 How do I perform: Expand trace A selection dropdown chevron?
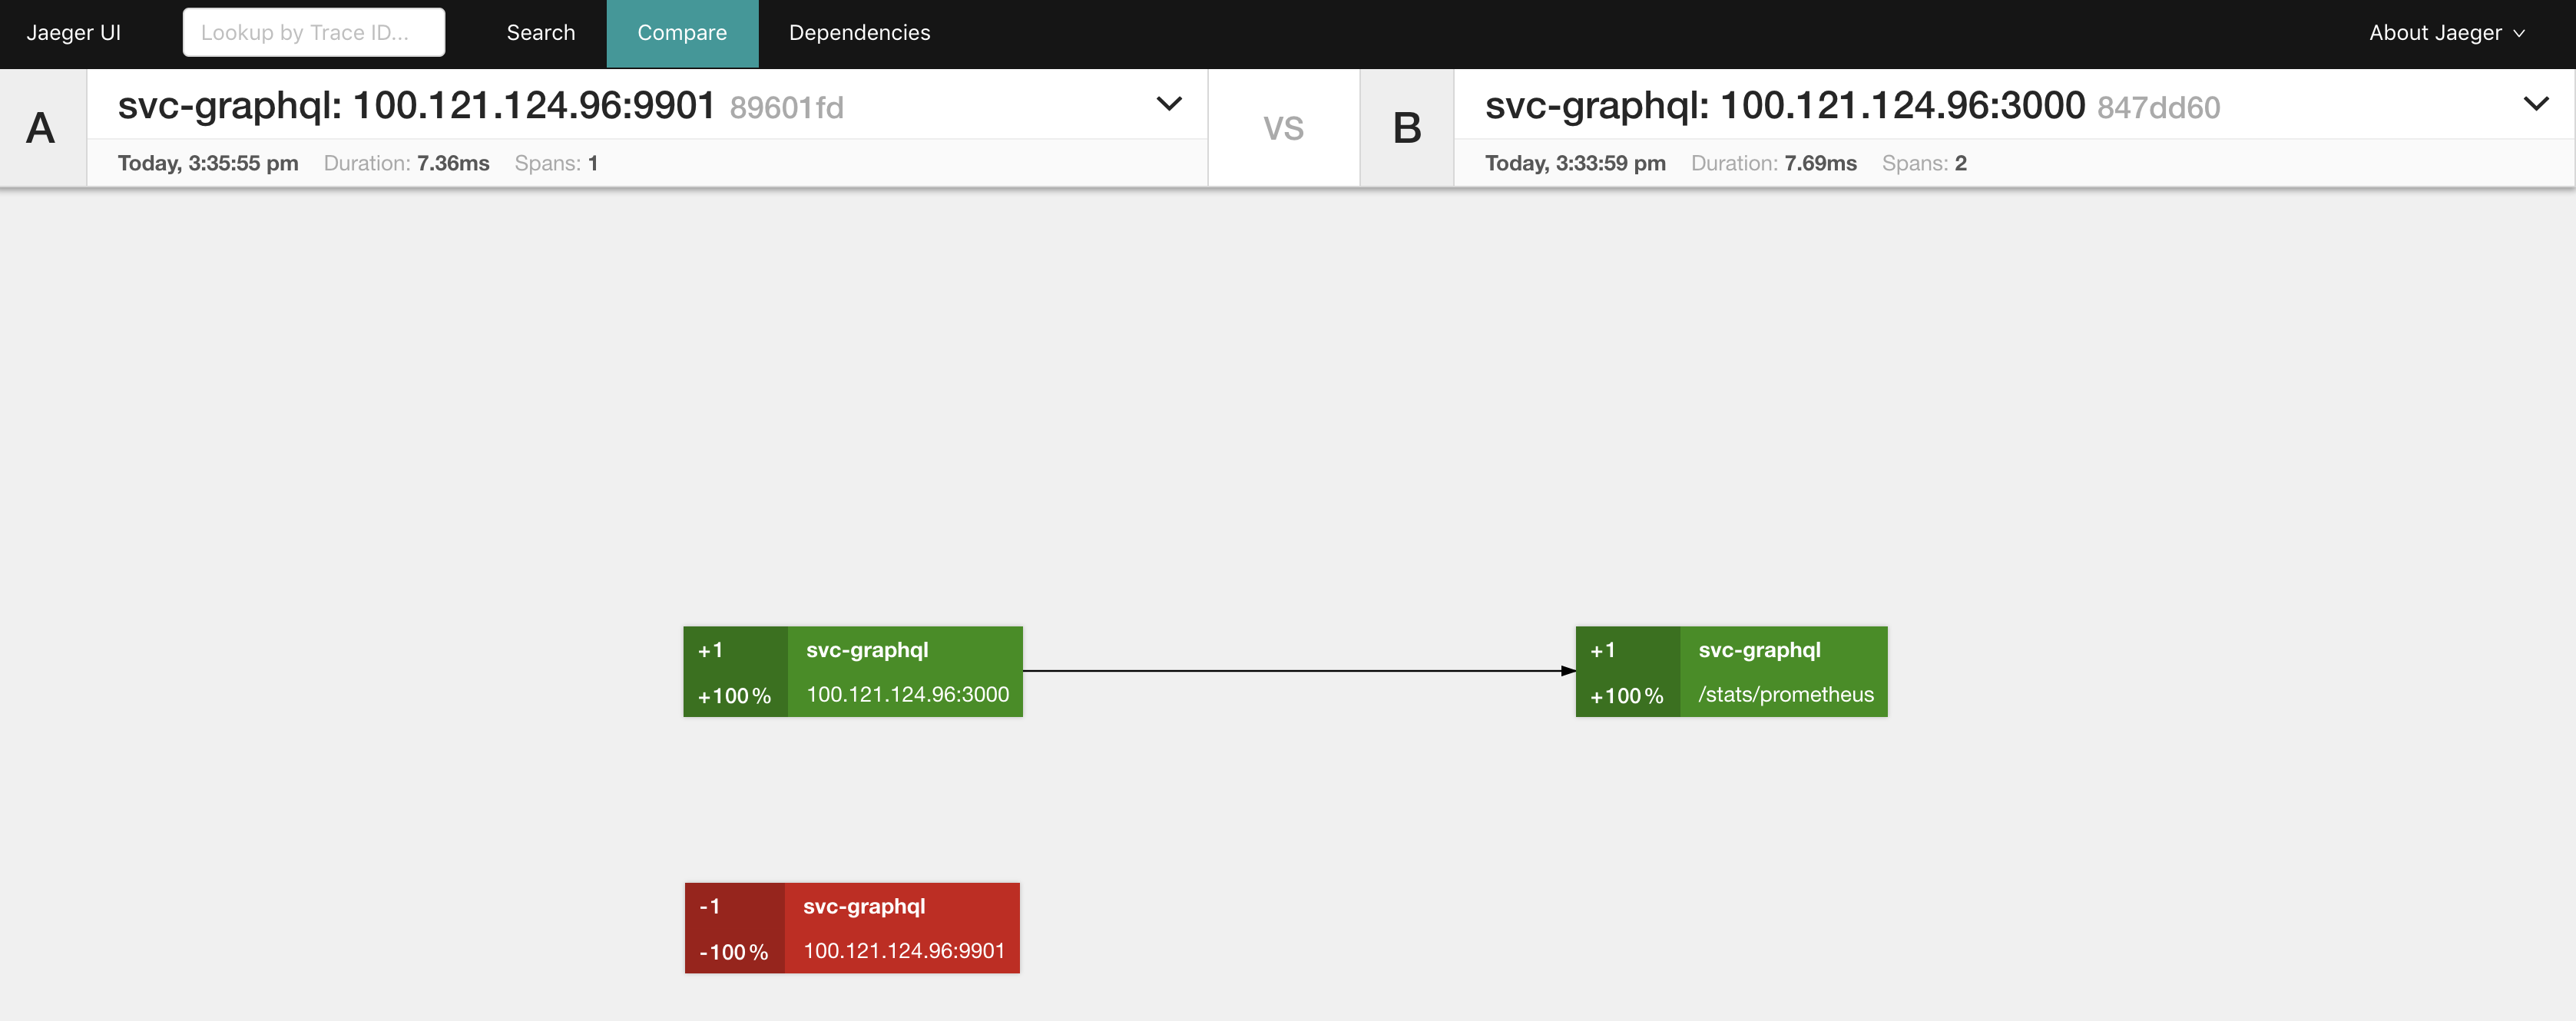click(1168, 104)
